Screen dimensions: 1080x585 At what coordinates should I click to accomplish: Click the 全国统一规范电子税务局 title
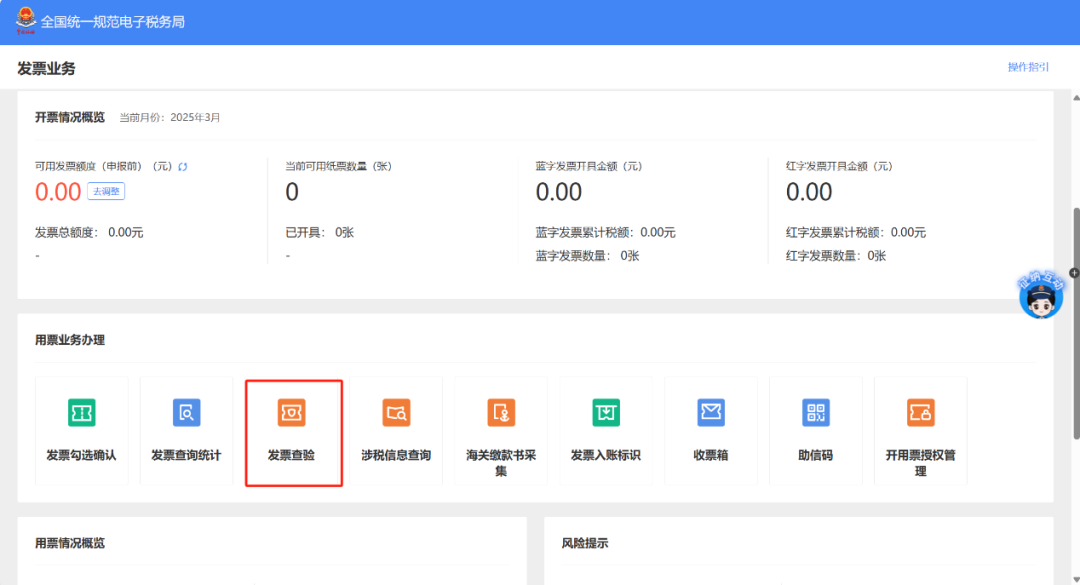pyautogui.click(x=112, y=22)
